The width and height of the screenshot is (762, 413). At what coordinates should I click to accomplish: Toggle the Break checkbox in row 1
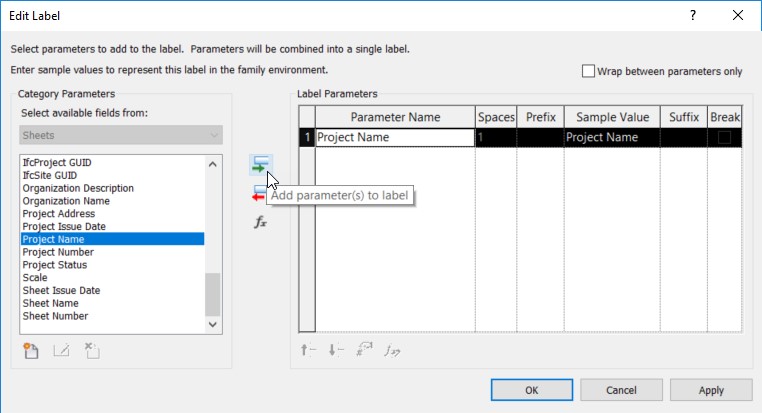(x=724, y=138)
